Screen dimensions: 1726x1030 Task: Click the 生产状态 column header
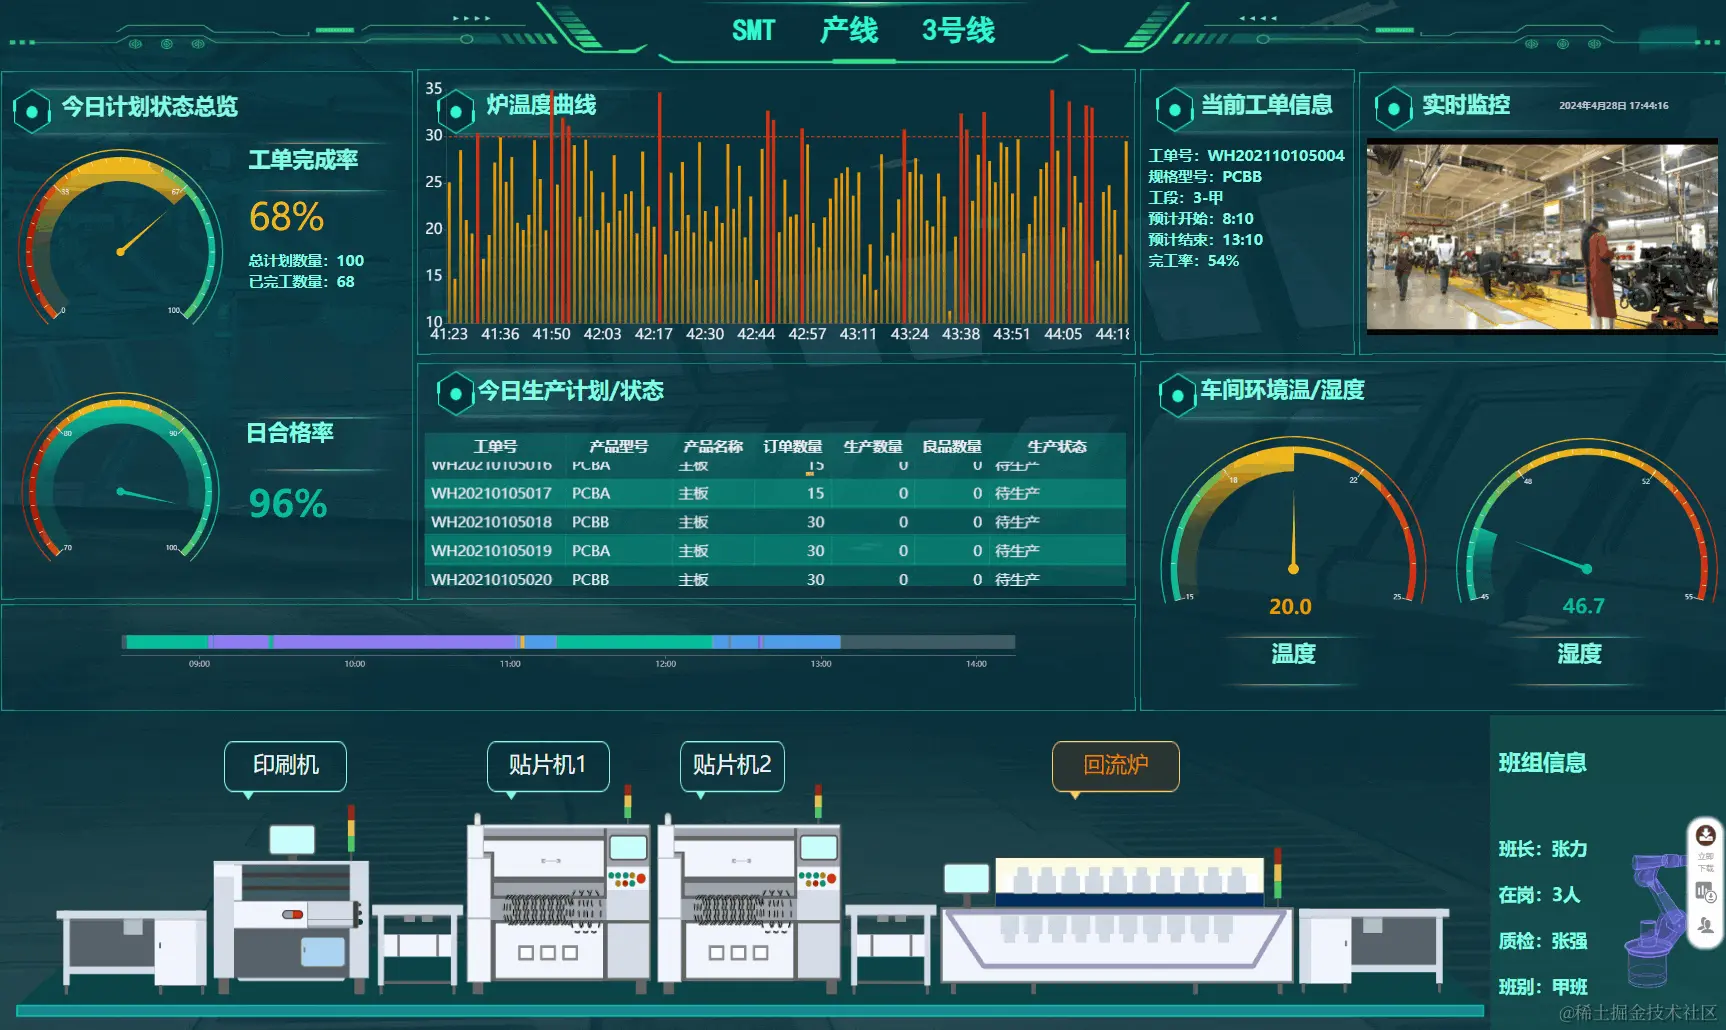[x=1057, y=446]
